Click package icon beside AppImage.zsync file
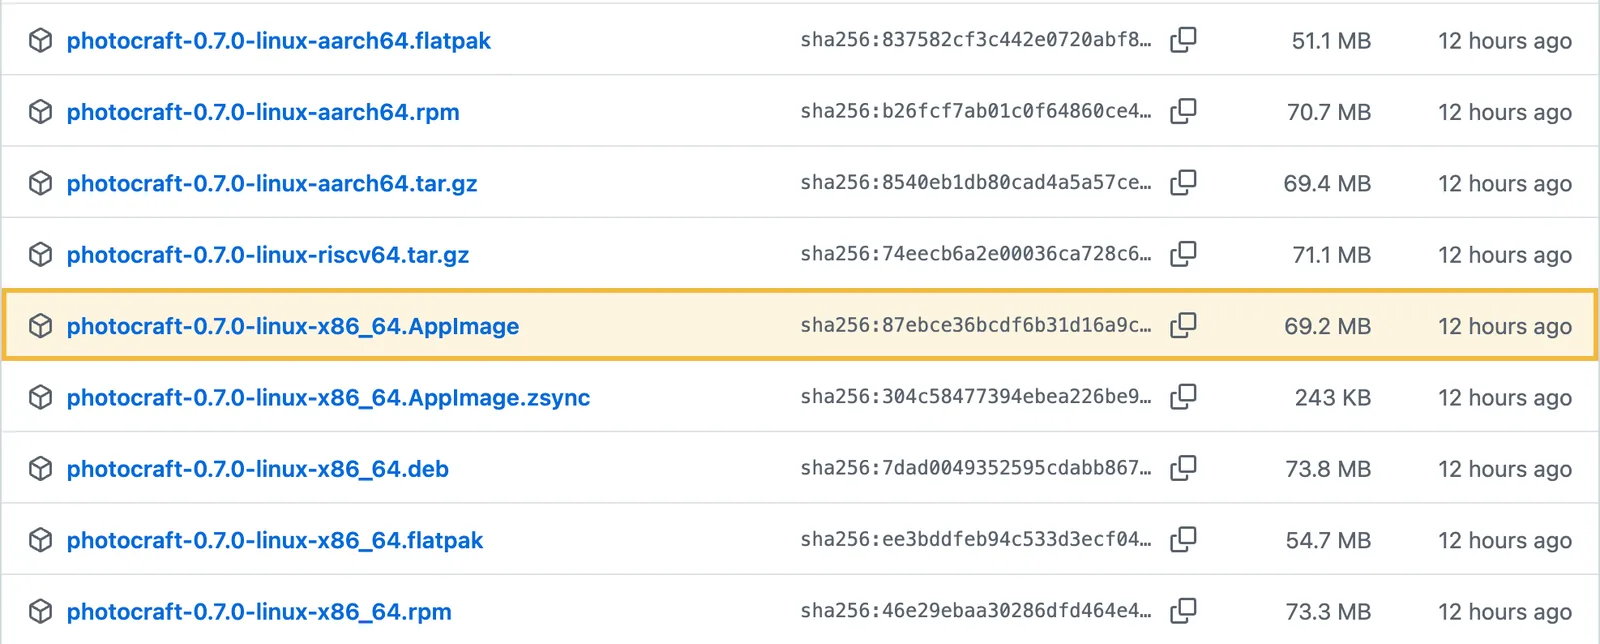The image size is (1600, 644). (40, 398)
